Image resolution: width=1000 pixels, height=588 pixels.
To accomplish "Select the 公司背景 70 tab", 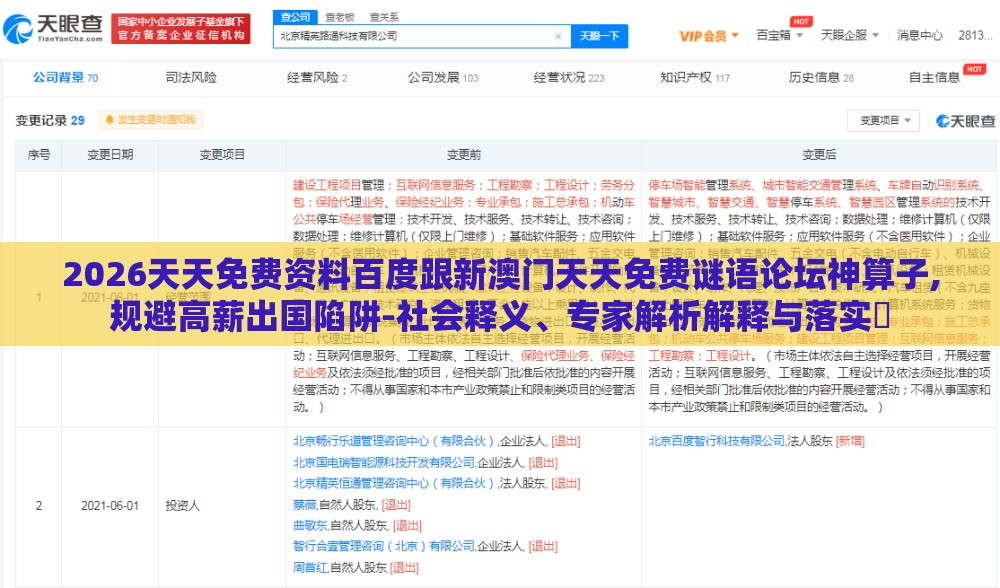I will click(x=65, y=78).
